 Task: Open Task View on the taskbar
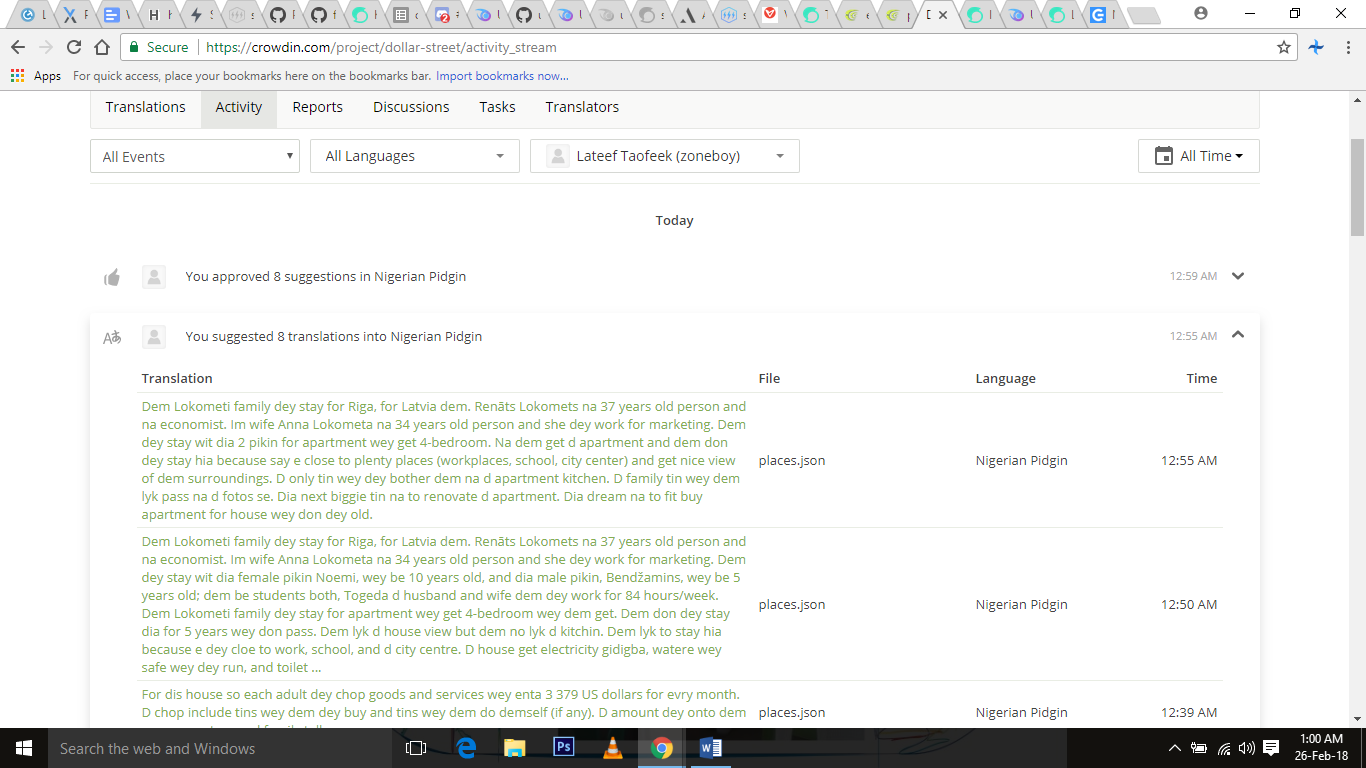tap(416, 748)
